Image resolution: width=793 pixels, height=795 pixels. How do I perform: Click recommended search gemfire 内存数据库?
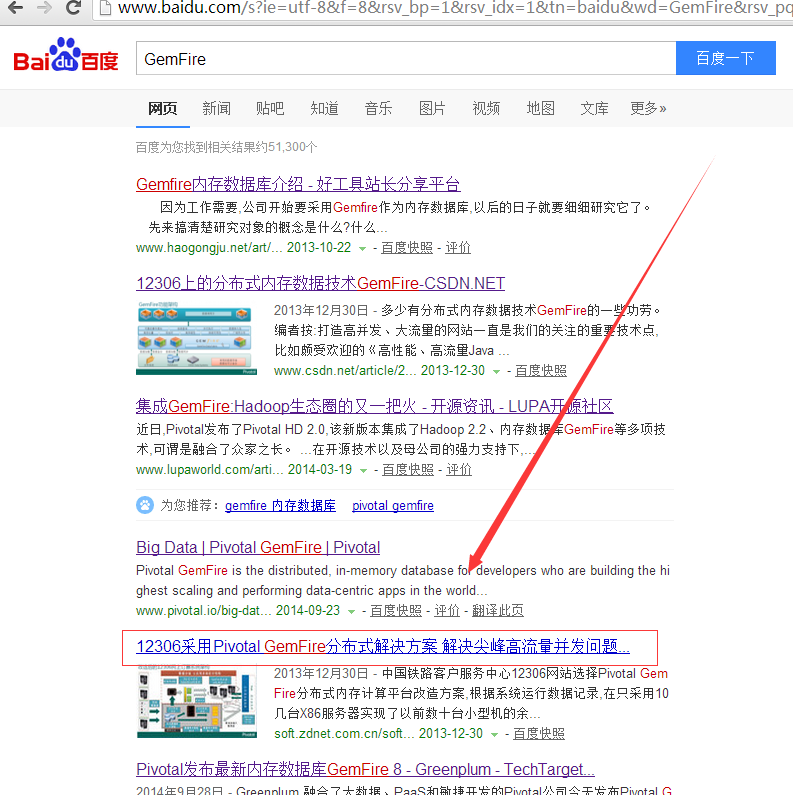pyautogui.click(x=280, y=505)
